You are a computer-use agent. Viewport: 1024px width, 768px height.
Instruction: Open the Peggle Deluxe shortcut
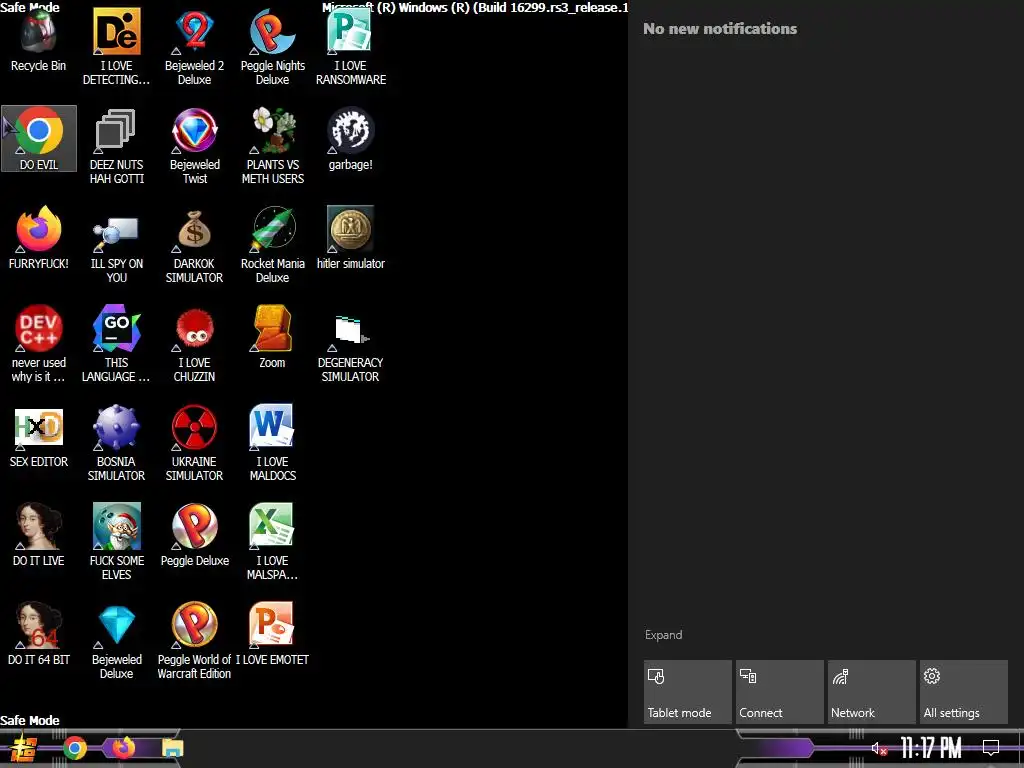coord(194,535)
